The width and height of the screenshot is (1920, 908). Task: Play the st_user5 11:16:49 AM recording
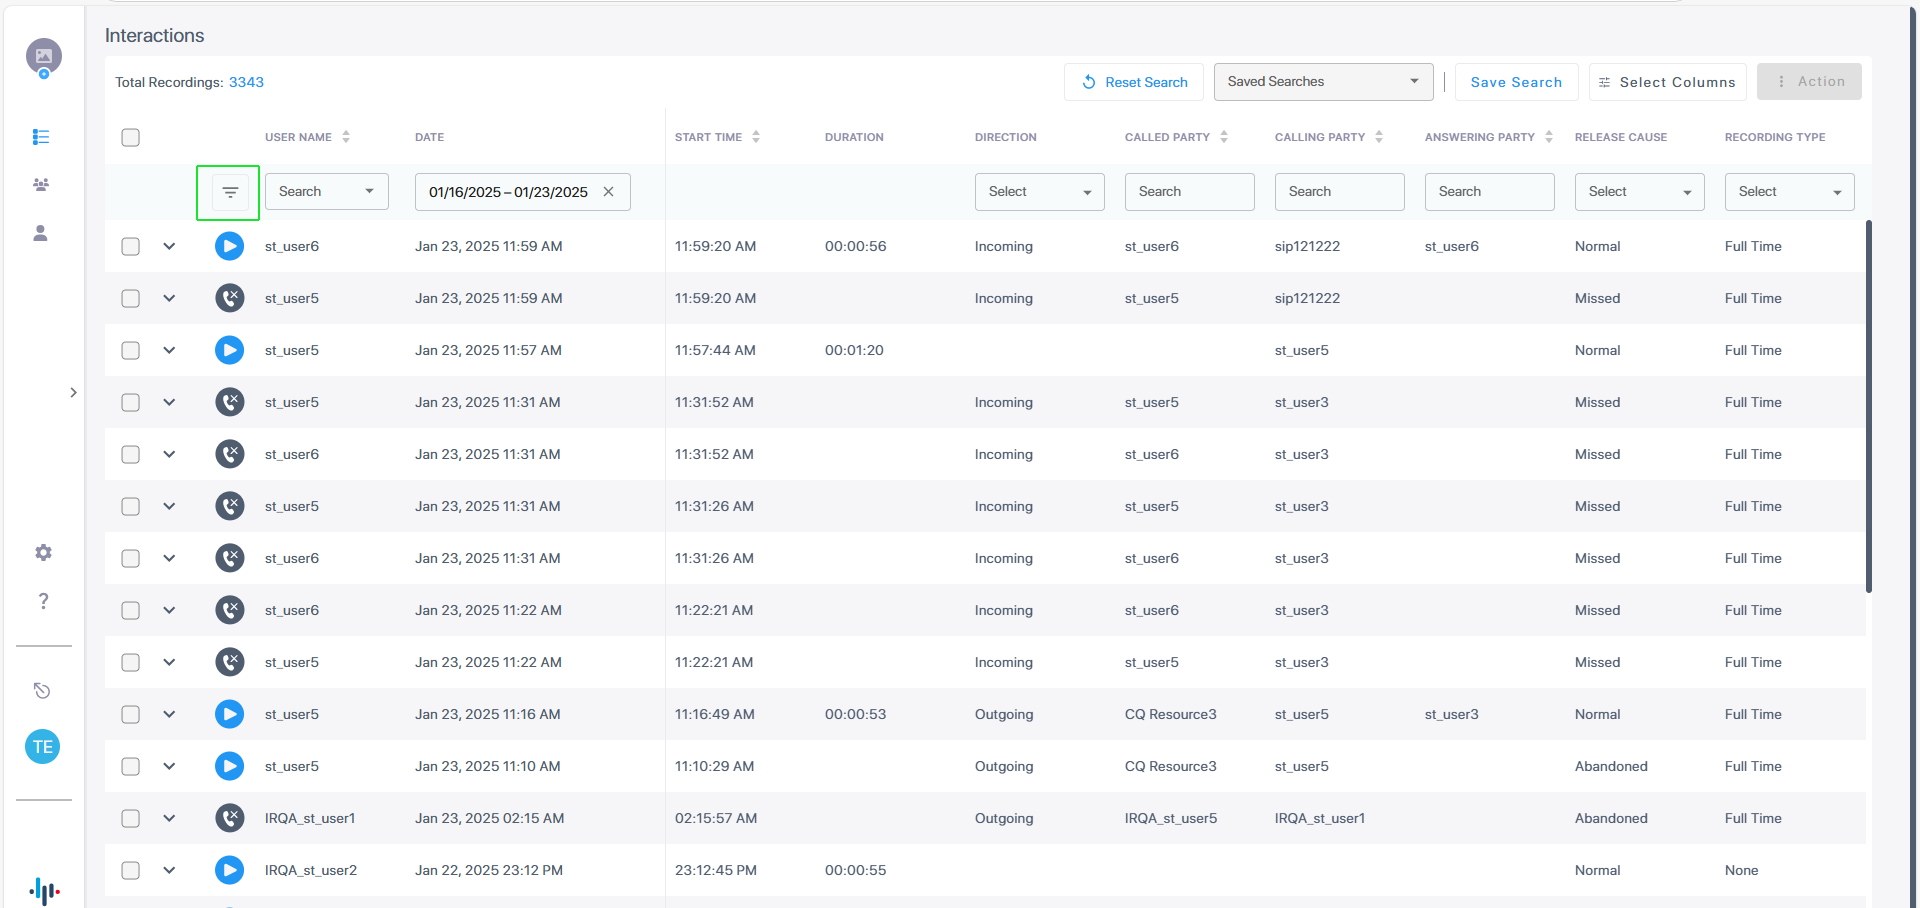pos(230,714)
